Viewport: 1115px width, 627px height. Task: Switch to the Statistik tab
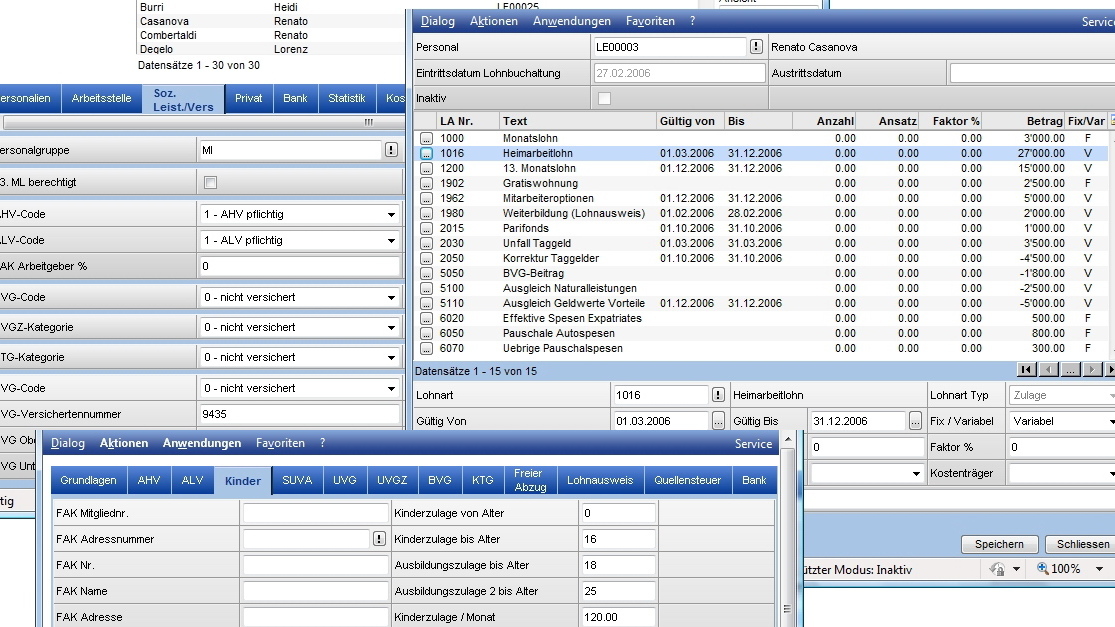pos(347,98)
